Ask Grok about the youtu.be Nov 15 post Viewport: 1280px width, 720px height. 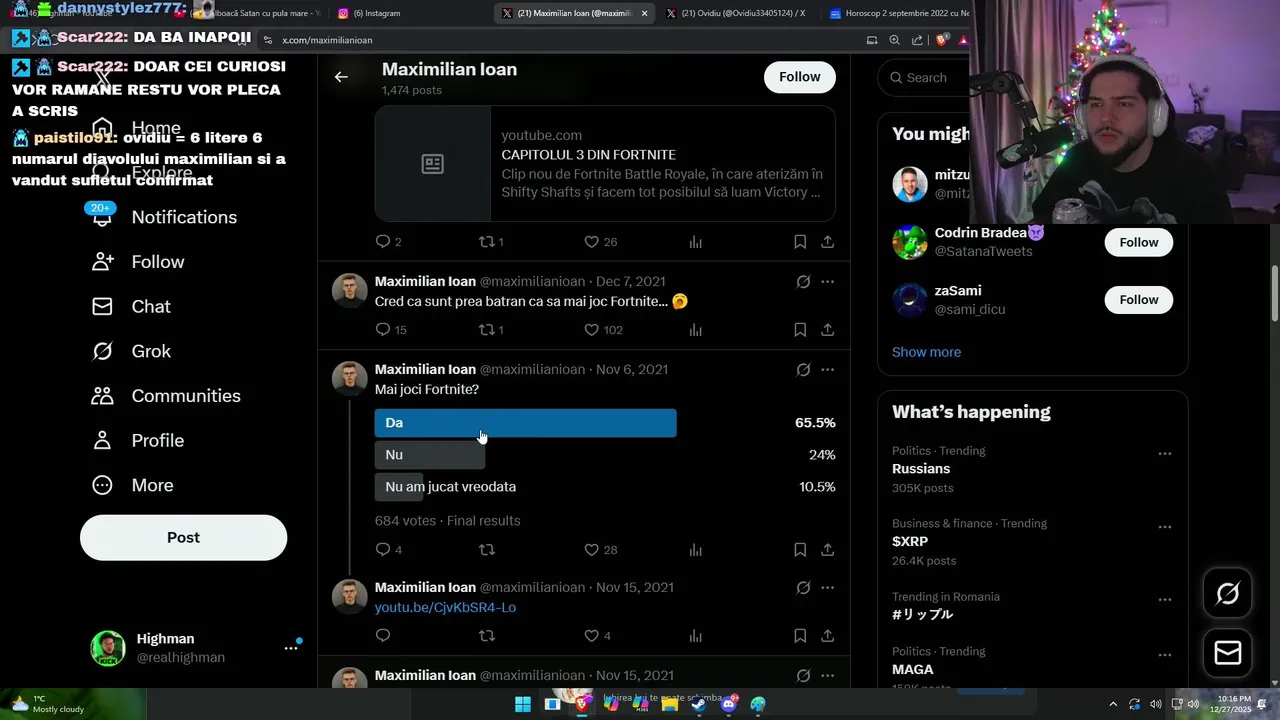coord(803,588)
